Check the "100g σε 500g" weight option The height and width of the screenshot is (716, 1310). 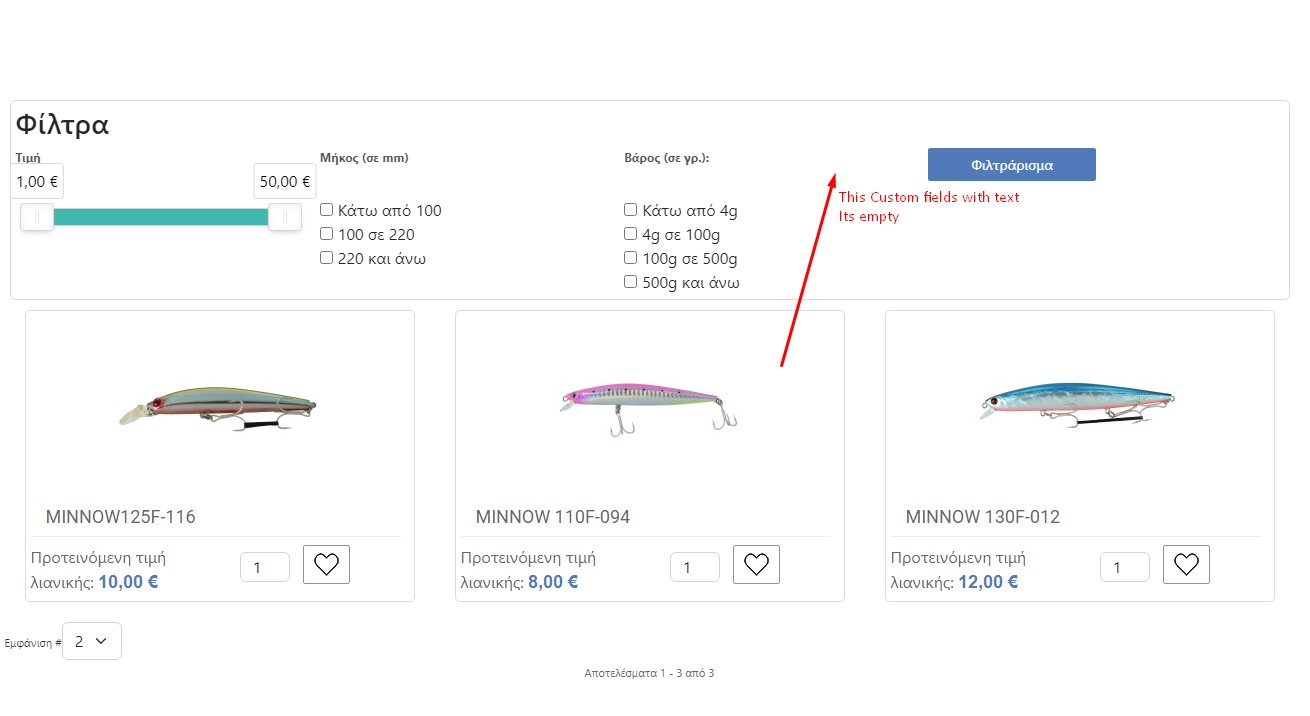click(631, 258)
